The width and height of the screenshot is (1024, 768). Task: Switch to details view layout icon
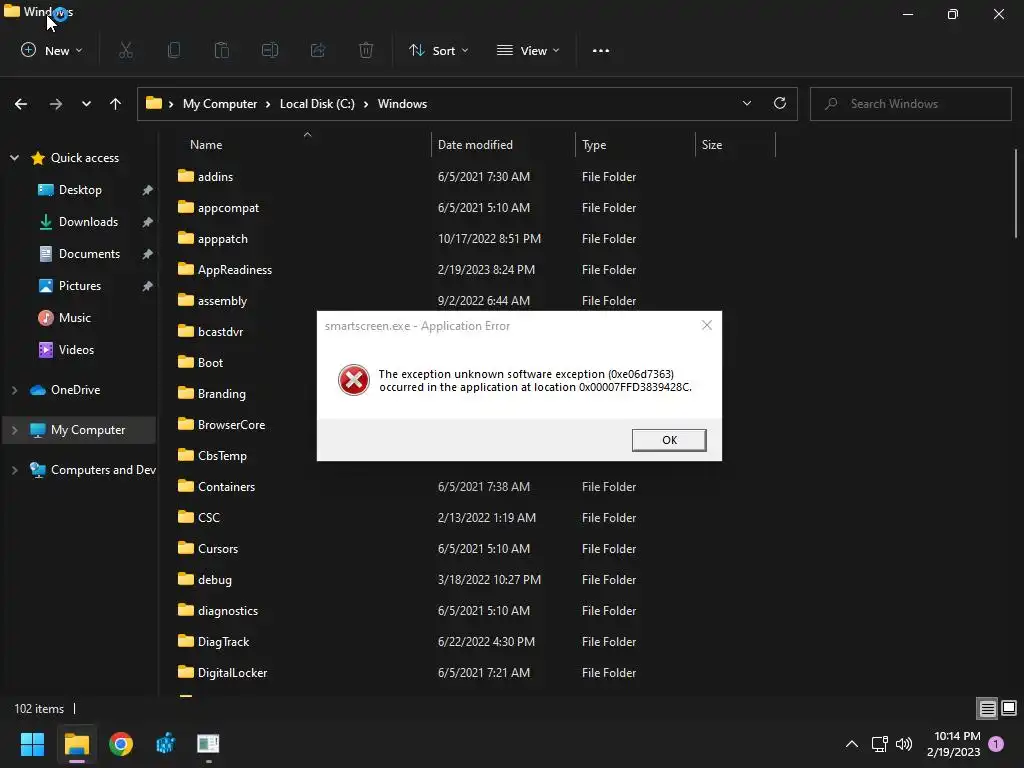point(987,708)
